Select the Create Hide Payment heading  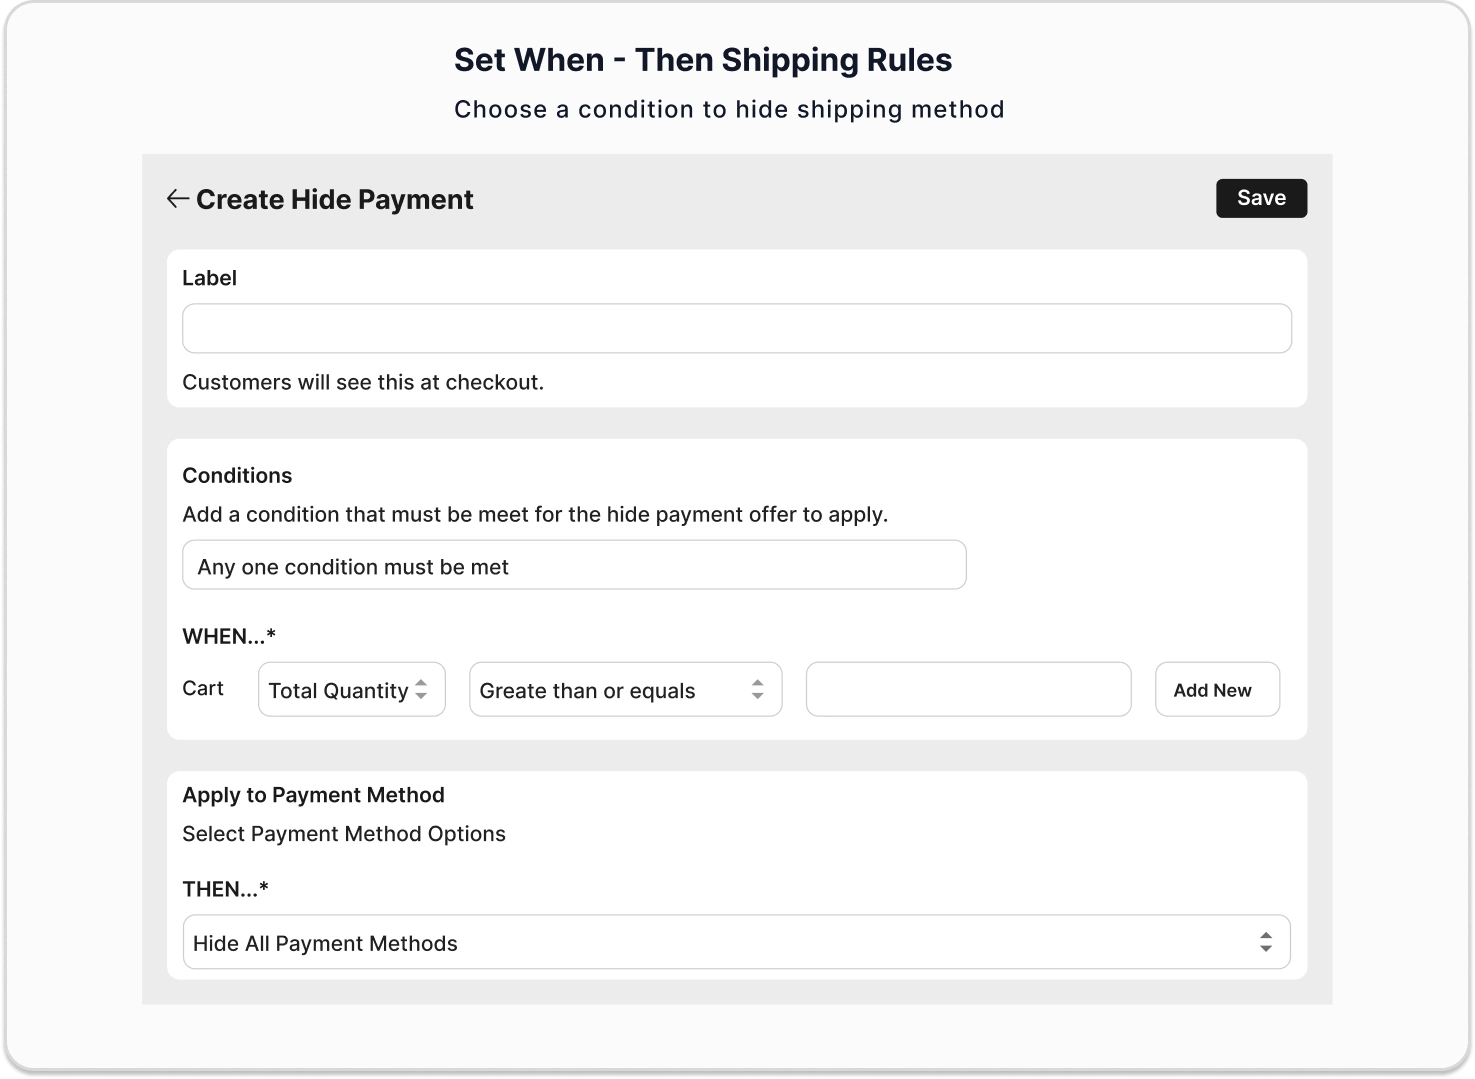tap(335, 199)
